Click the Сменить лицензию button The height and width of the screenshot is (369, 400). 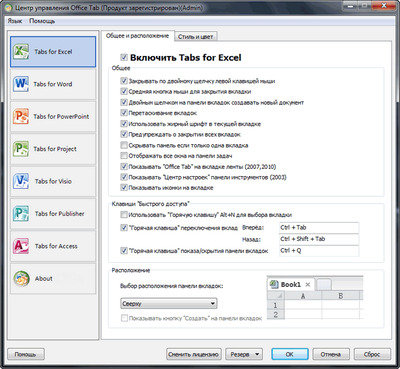click(194, 354)
